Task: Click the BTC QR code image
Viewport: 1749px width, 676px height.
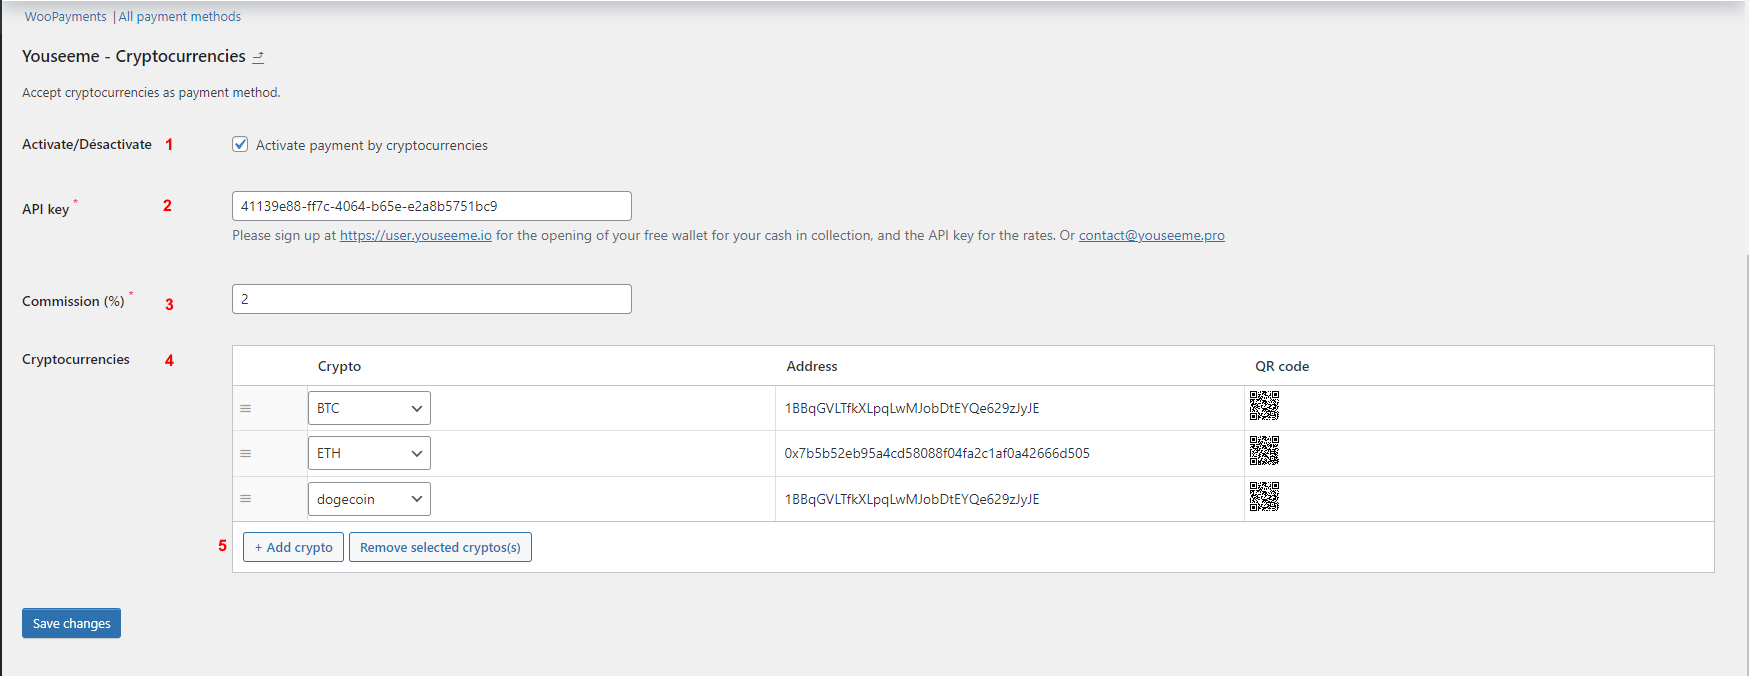Action: (1264, 405)
